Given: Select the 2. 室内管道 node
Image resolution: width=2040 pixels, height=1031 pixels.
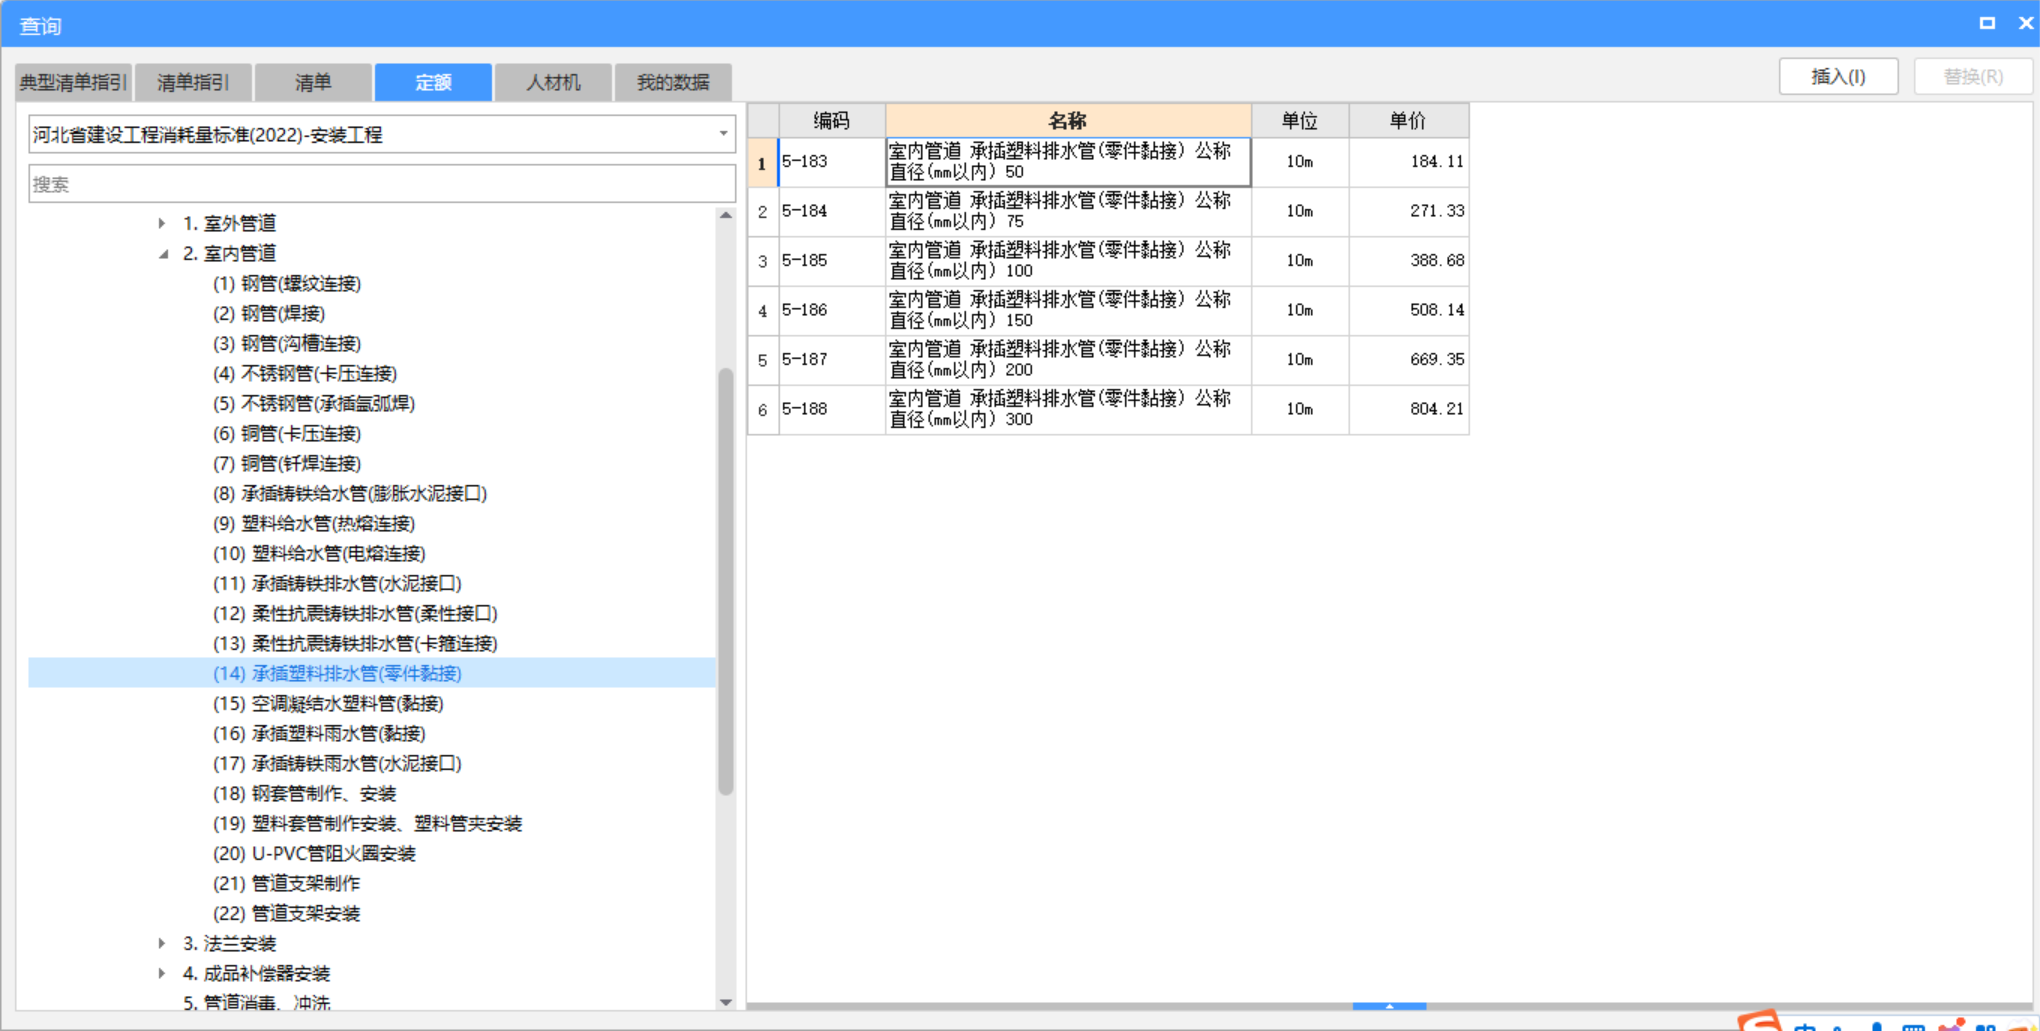Looking at the screenshot, I should (229, 253).
